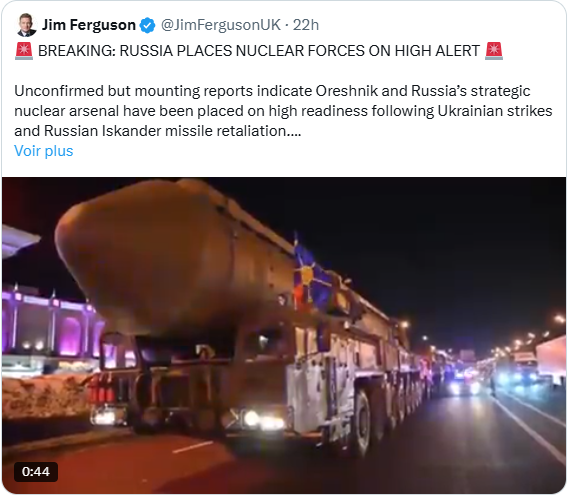Open the Jim Ferguson display name
Image resolution: width=572 pixels, height=498 pixels.
pos(89,25)
